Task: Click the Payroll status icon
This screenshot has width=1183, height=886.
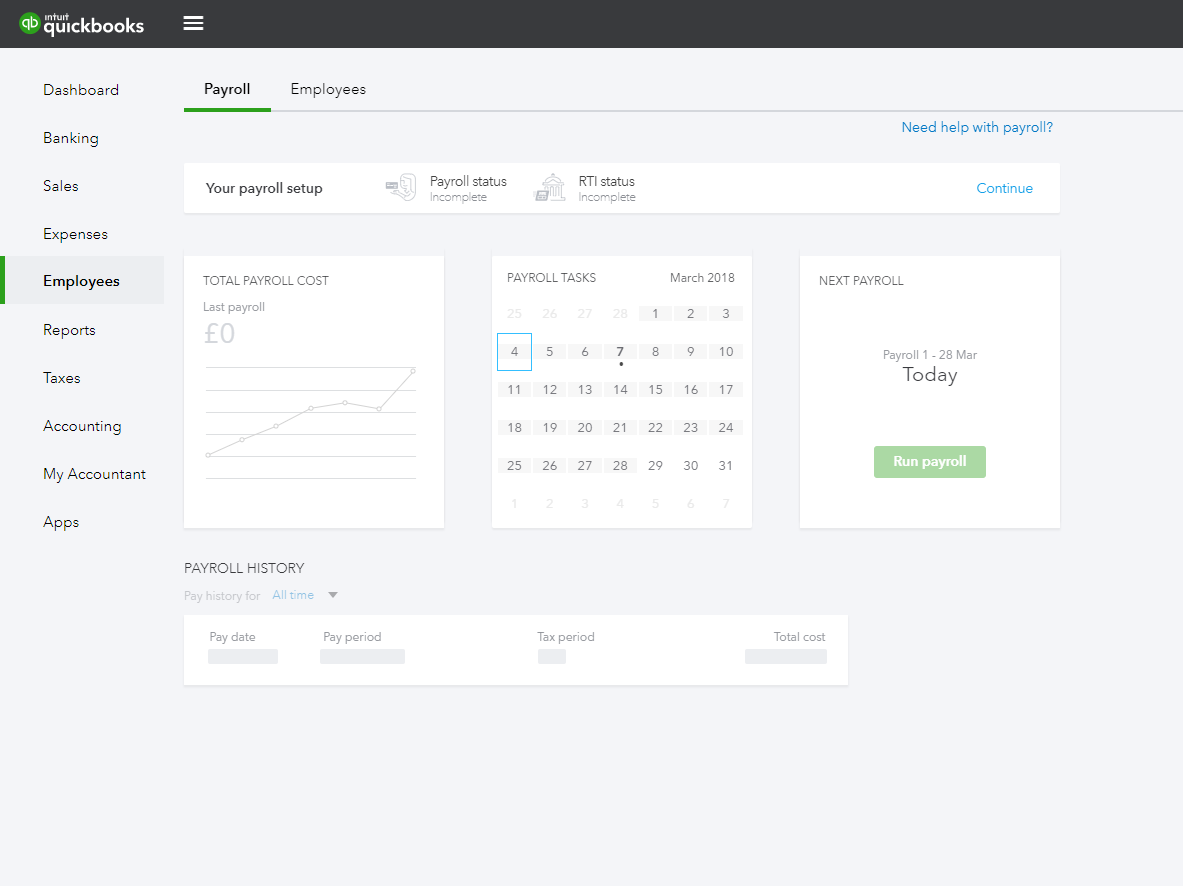Action: click(401, 188)
